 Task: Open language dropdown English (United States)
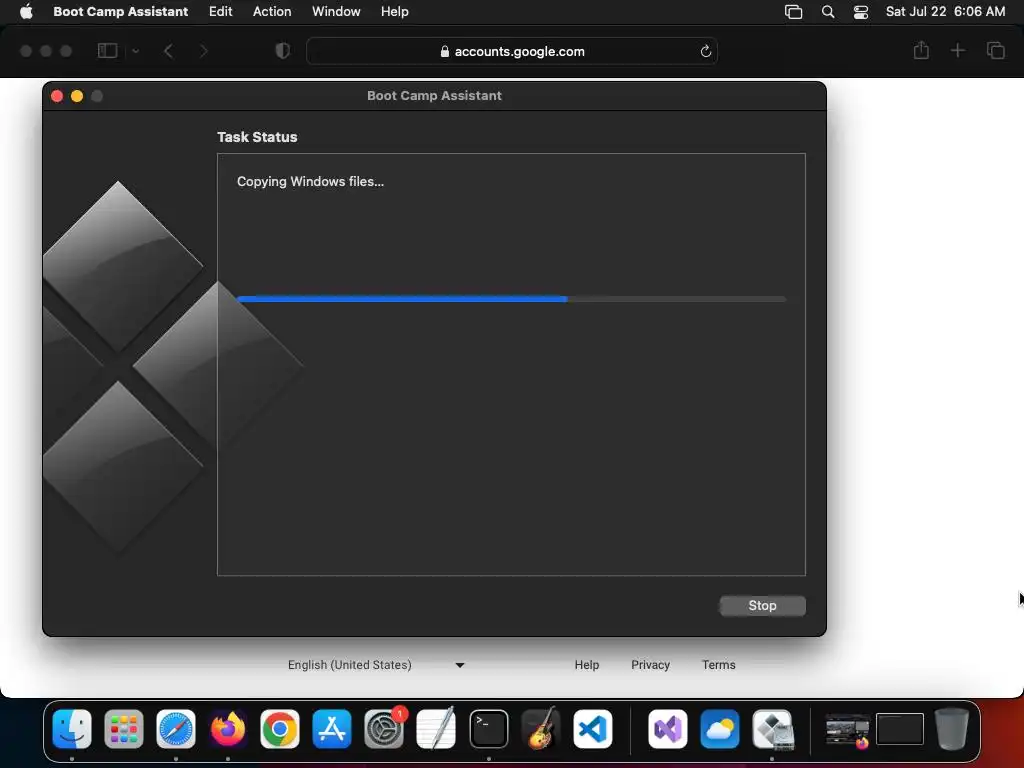(376, 665)
